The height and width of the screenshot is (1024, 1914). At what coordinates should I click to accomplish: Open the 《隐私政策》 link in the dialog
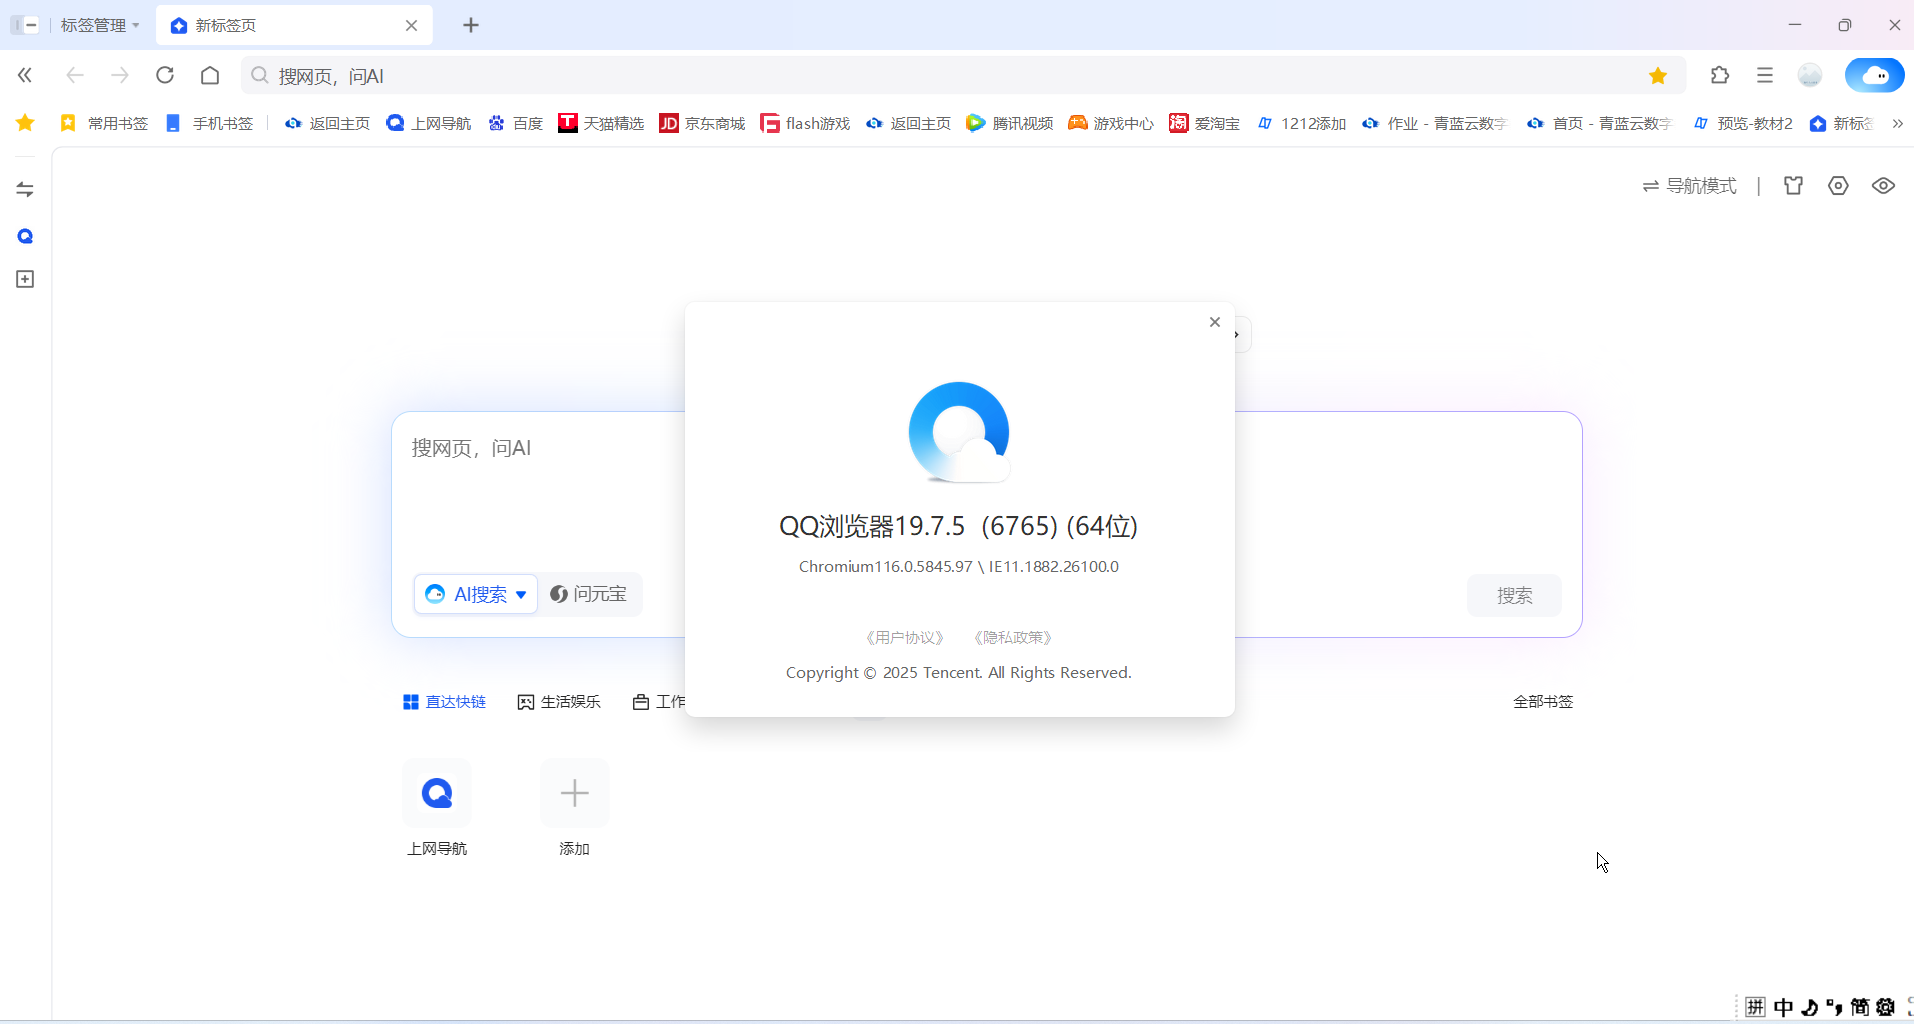[1012, 637]
